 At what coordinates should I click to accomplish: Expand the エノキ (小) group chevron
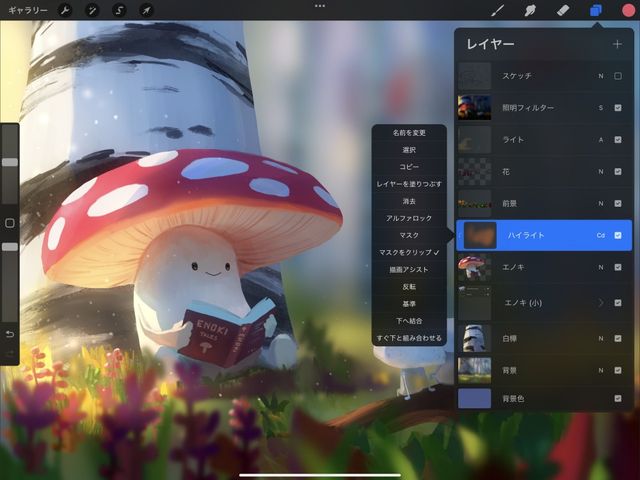[x=601, y=303]
